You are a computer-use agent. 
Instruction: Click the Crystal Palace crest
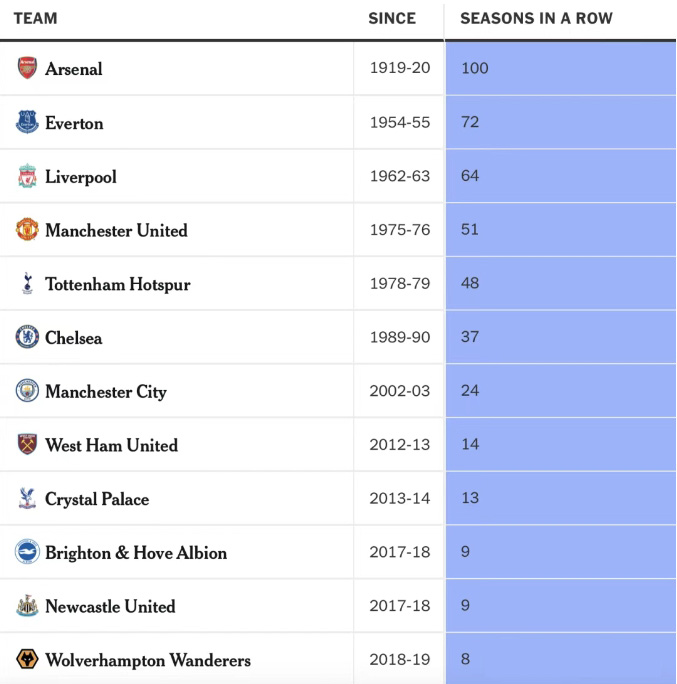pos(27,499)
